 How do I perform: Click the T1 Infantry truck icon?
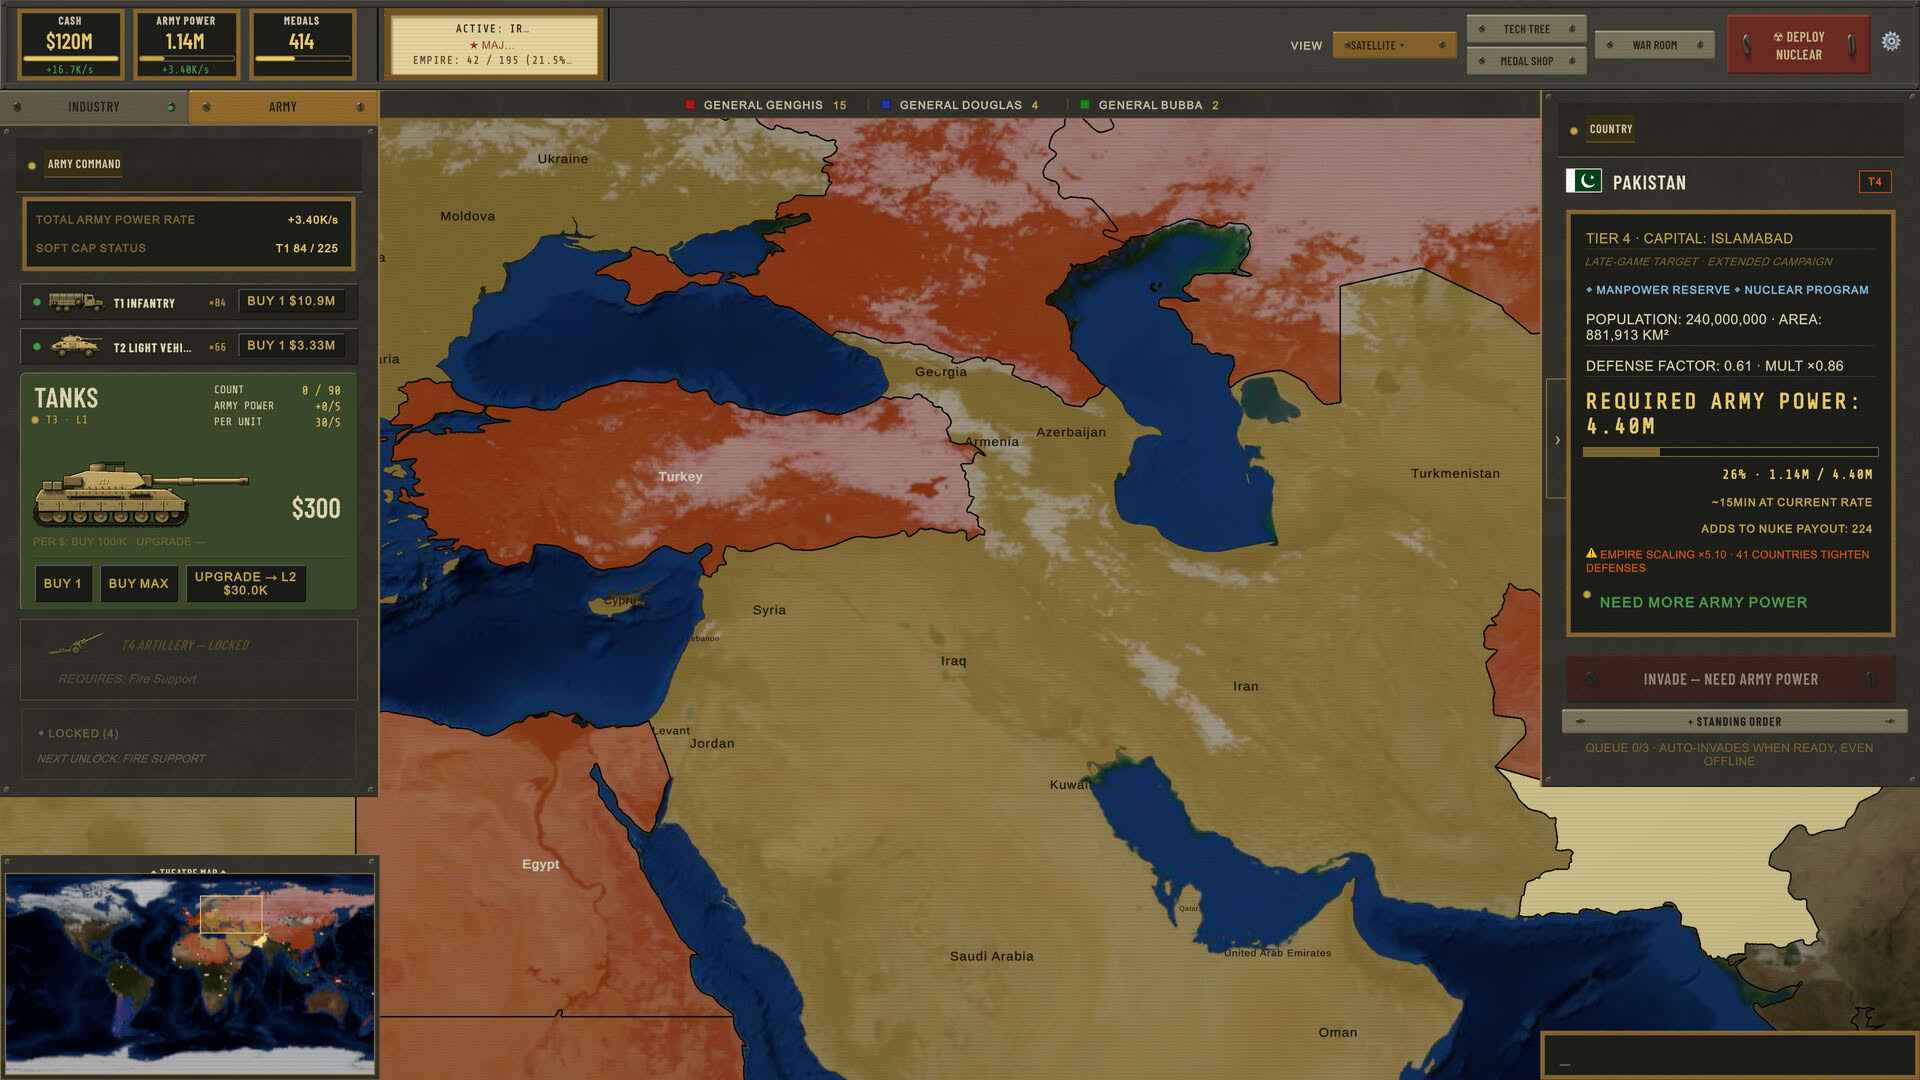click(x=75, y=301)
